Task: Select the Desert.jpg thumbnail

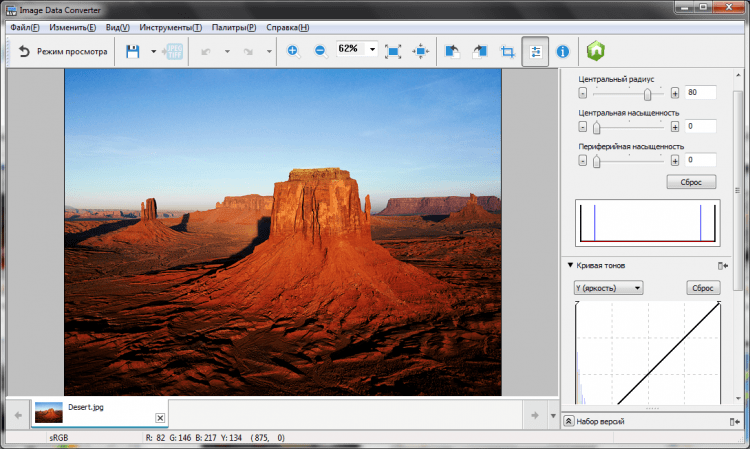Action: 49,412
